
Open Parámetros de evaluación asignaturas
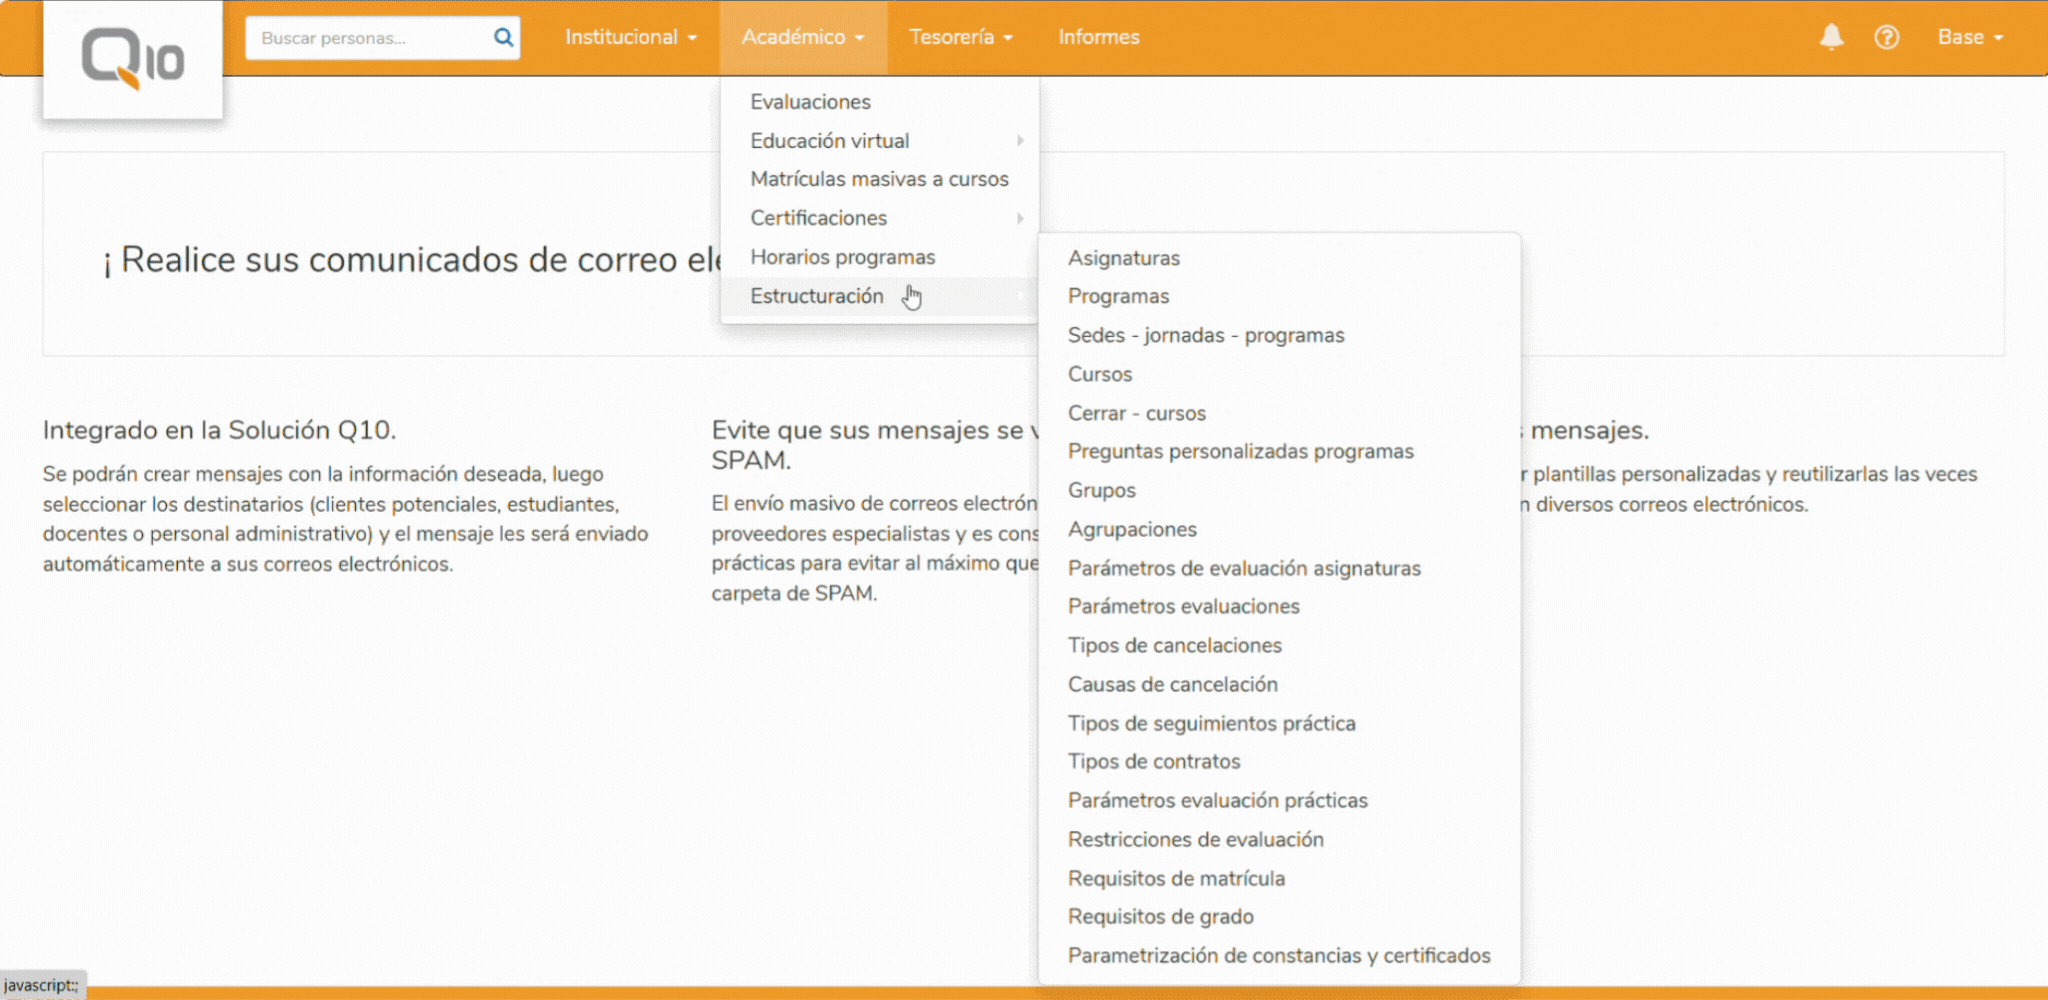click(1243, 568)
